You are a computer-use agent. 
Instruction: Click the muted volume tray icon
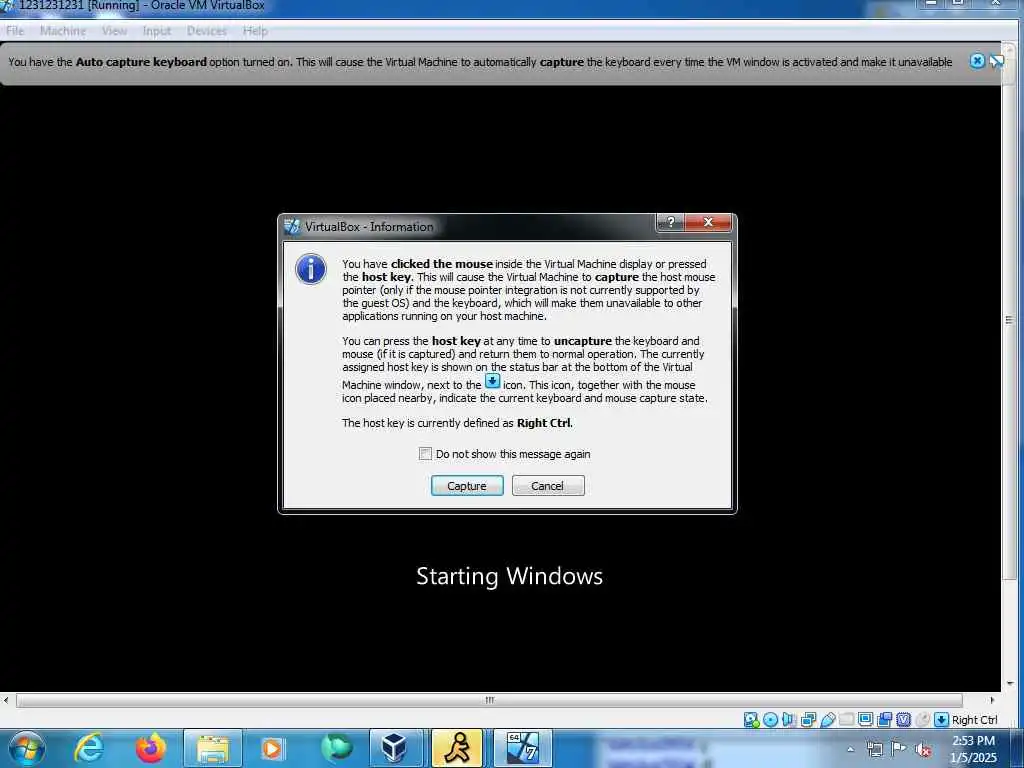pos(923,749)
